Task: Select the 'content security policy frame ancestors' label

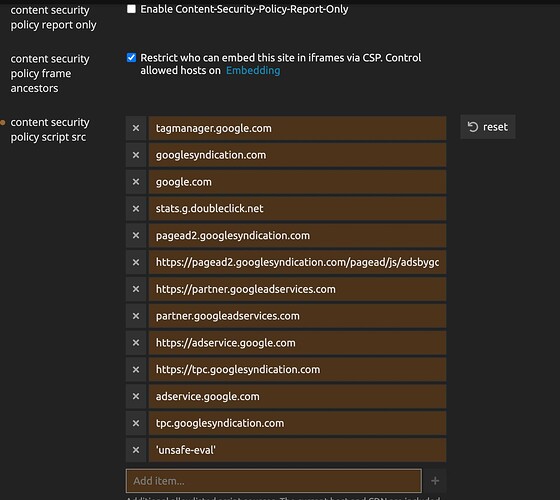Action: click(50, 73)
